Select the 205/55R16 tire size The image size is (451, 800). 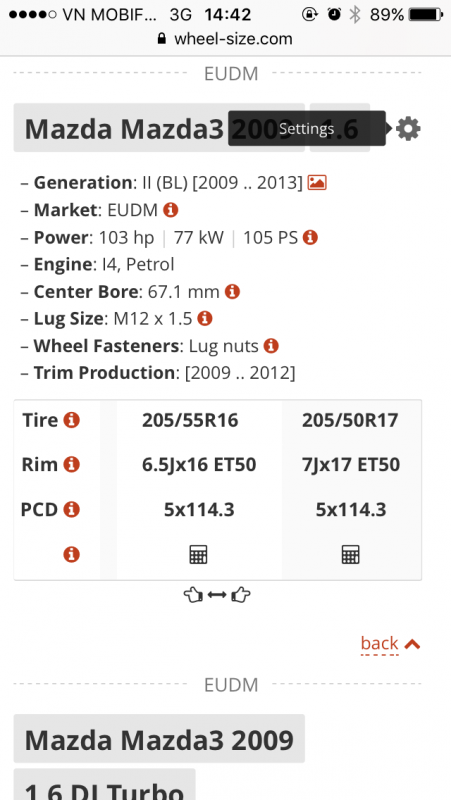190,420
